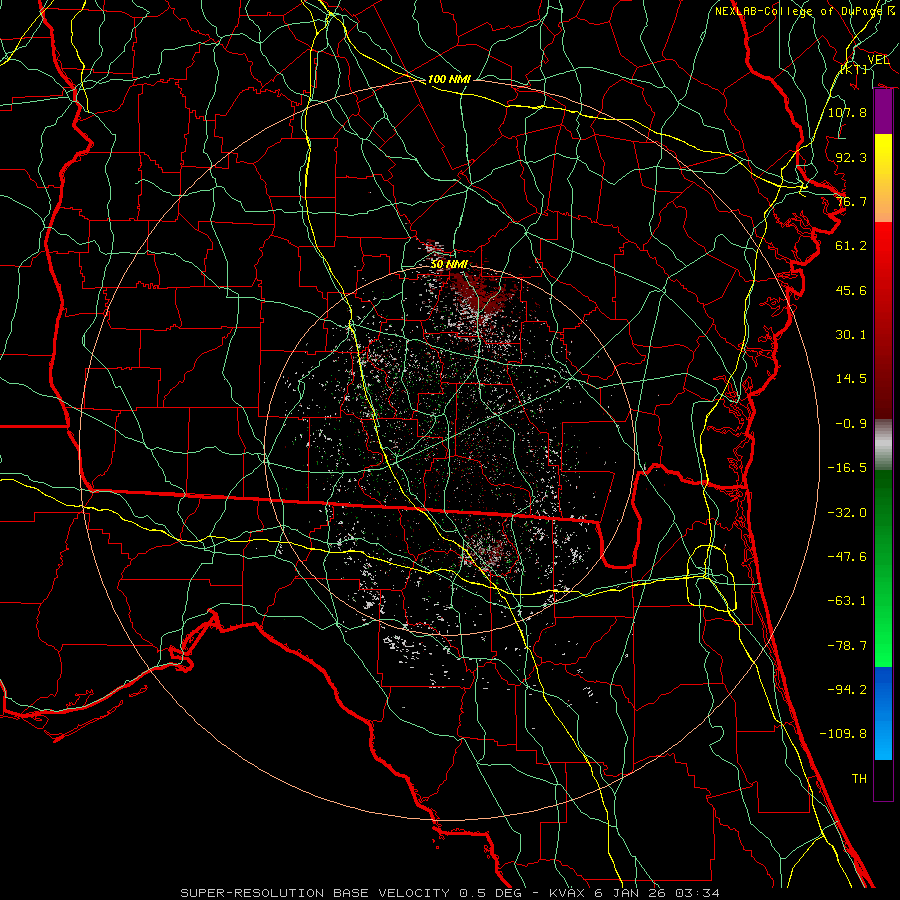Screen dimensions: 900x900
Task: Select the 61.2 velocity legend value
Action: pyautogui.click(x=851, y=246)
